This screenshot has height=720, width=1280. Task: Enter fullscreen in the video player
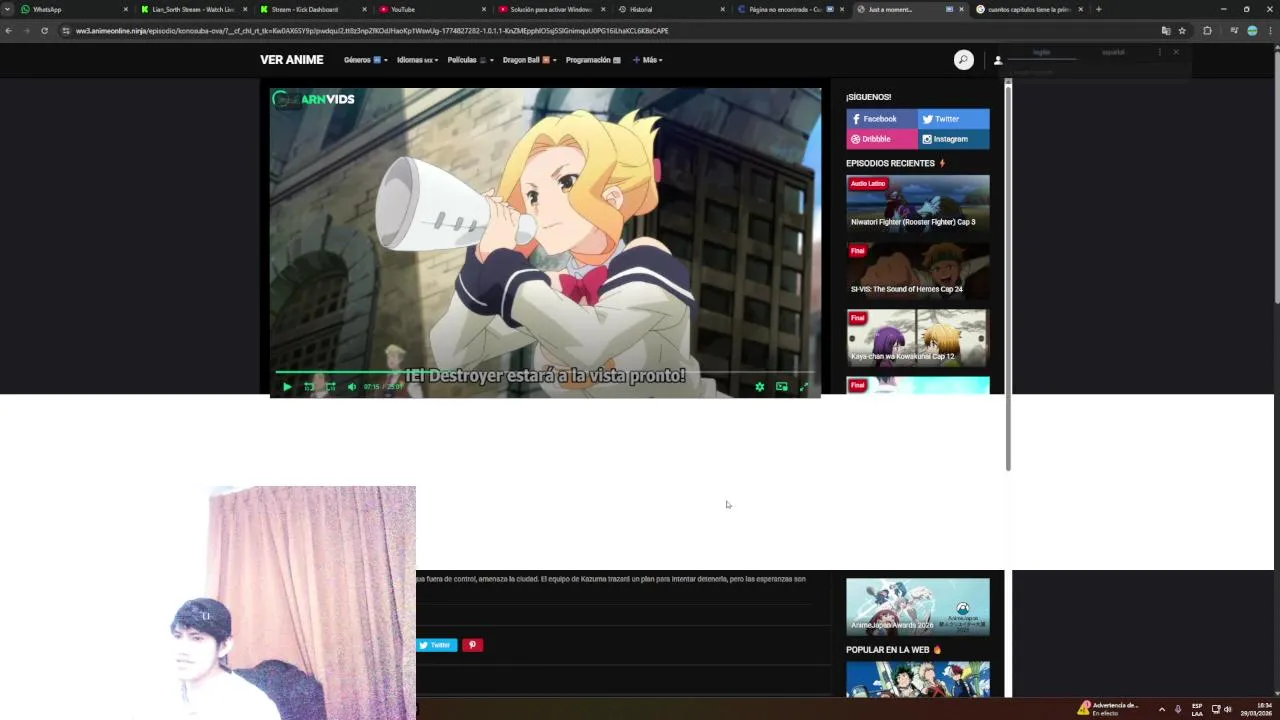pyautogui.click(x=804, y=387)
